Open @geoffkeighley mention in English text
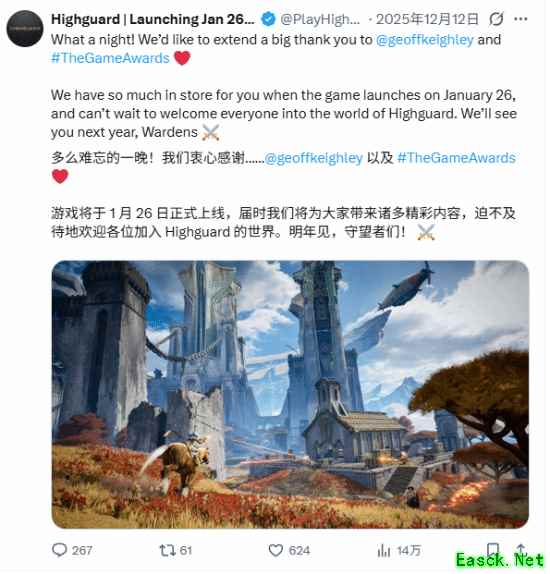 424,40
